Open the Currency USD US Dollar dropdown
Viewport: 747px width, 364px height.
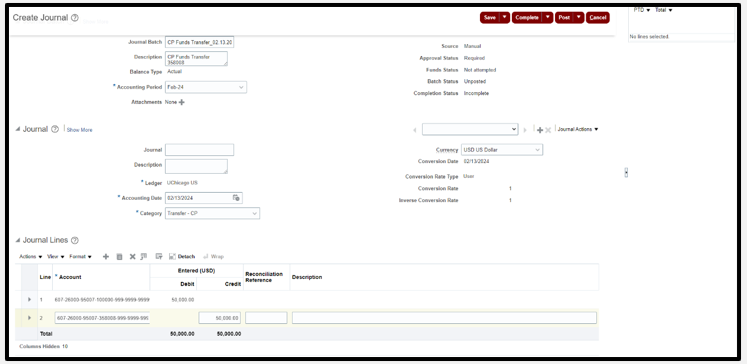coord(537,150)
